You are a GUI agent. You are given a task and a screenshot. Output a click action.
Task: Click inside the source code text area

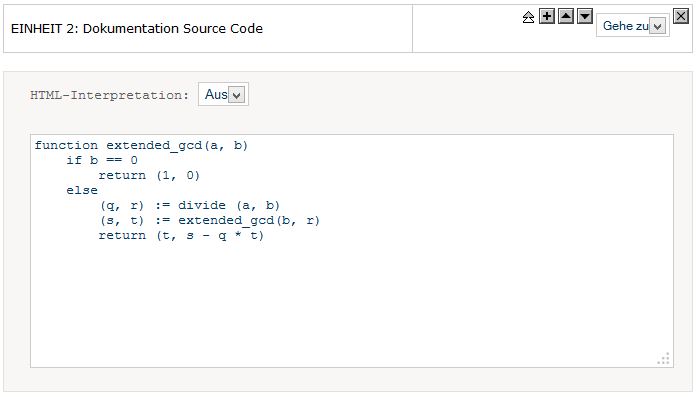click(352, 251)
